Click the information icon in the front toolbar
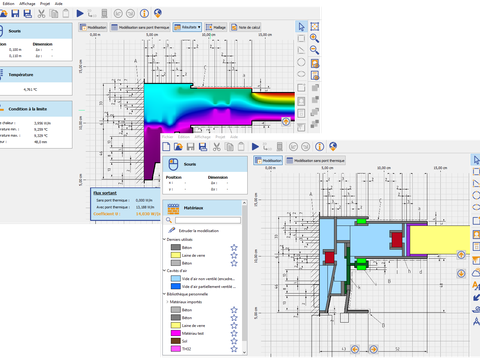The image size is (480, 360). [x=319, y=146]
